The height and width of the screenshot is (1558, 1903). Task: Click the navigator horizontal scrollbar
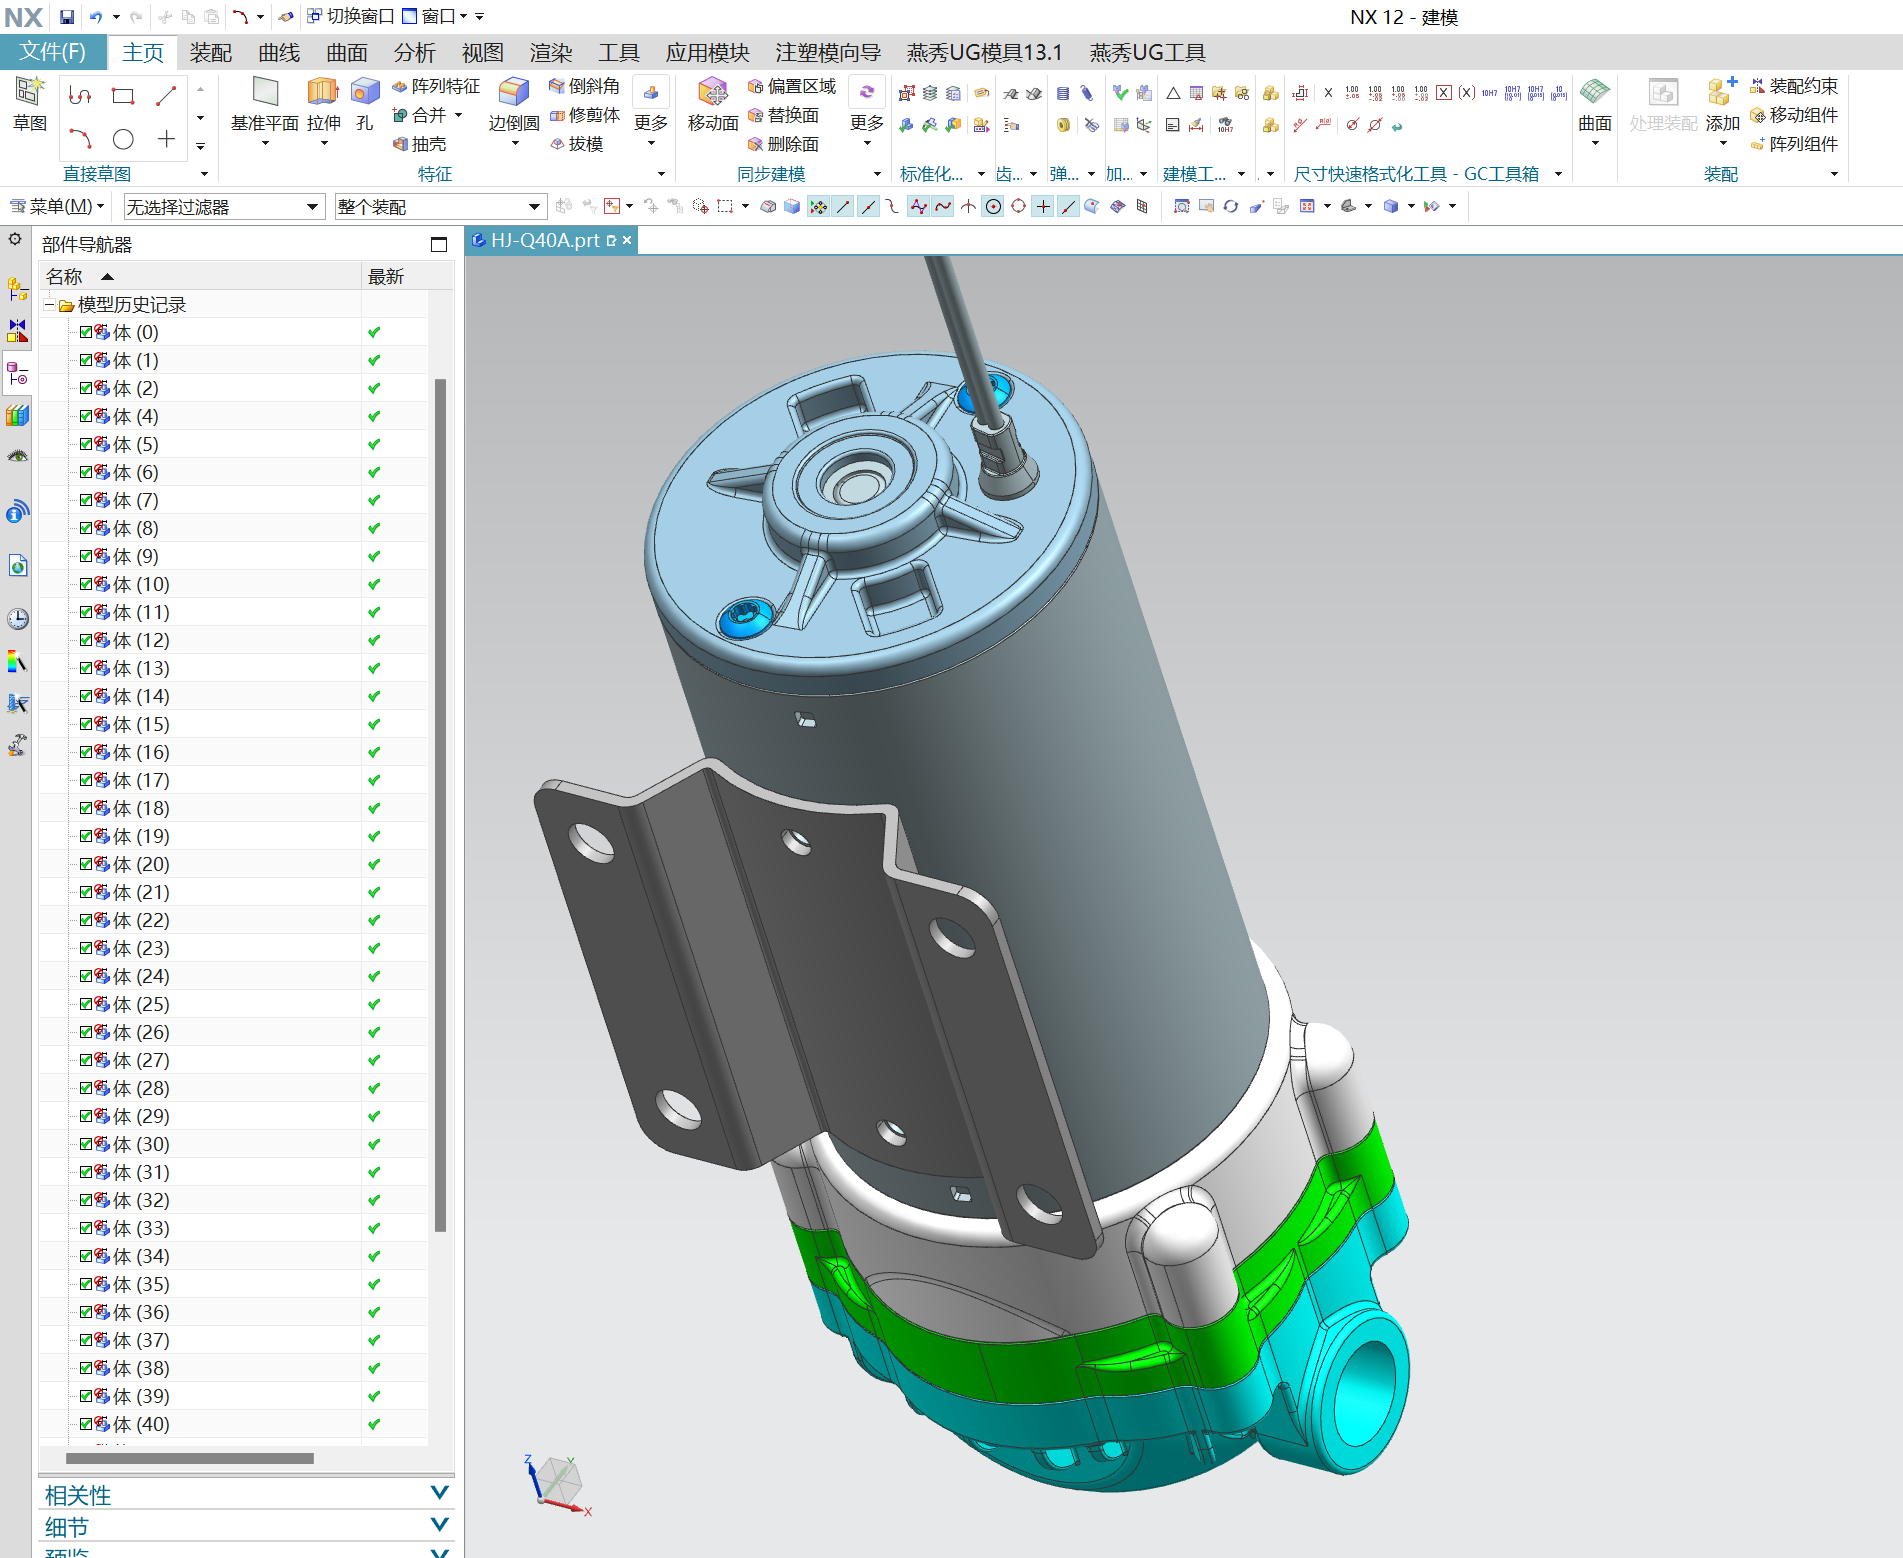(x=190, y=1458)
